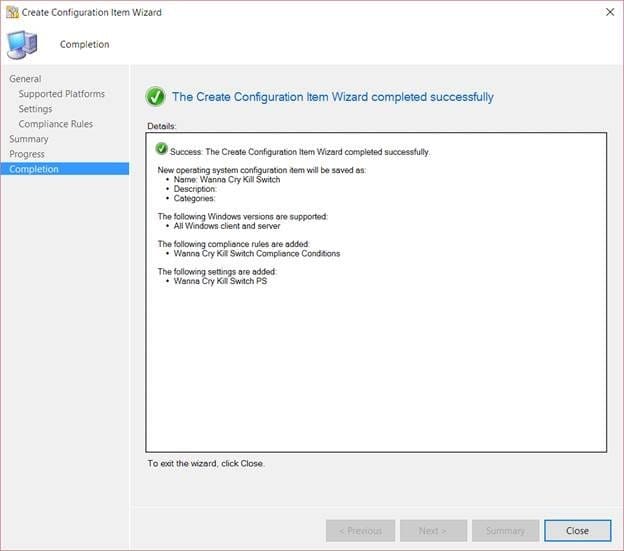Click the 'Success: The Create Configuration Item Wizard' line
This screenshot has width=624, height=551.
[x=300, y=152]
